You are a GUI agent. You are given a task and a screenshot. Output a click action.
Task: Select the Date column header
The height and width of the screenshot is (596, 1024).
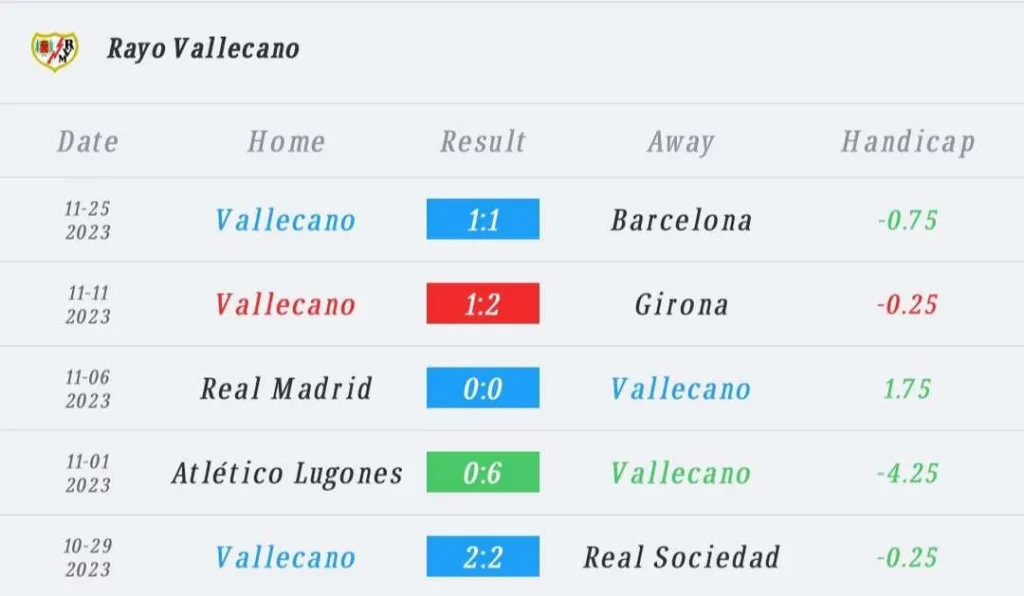click(x=88, y=142)
